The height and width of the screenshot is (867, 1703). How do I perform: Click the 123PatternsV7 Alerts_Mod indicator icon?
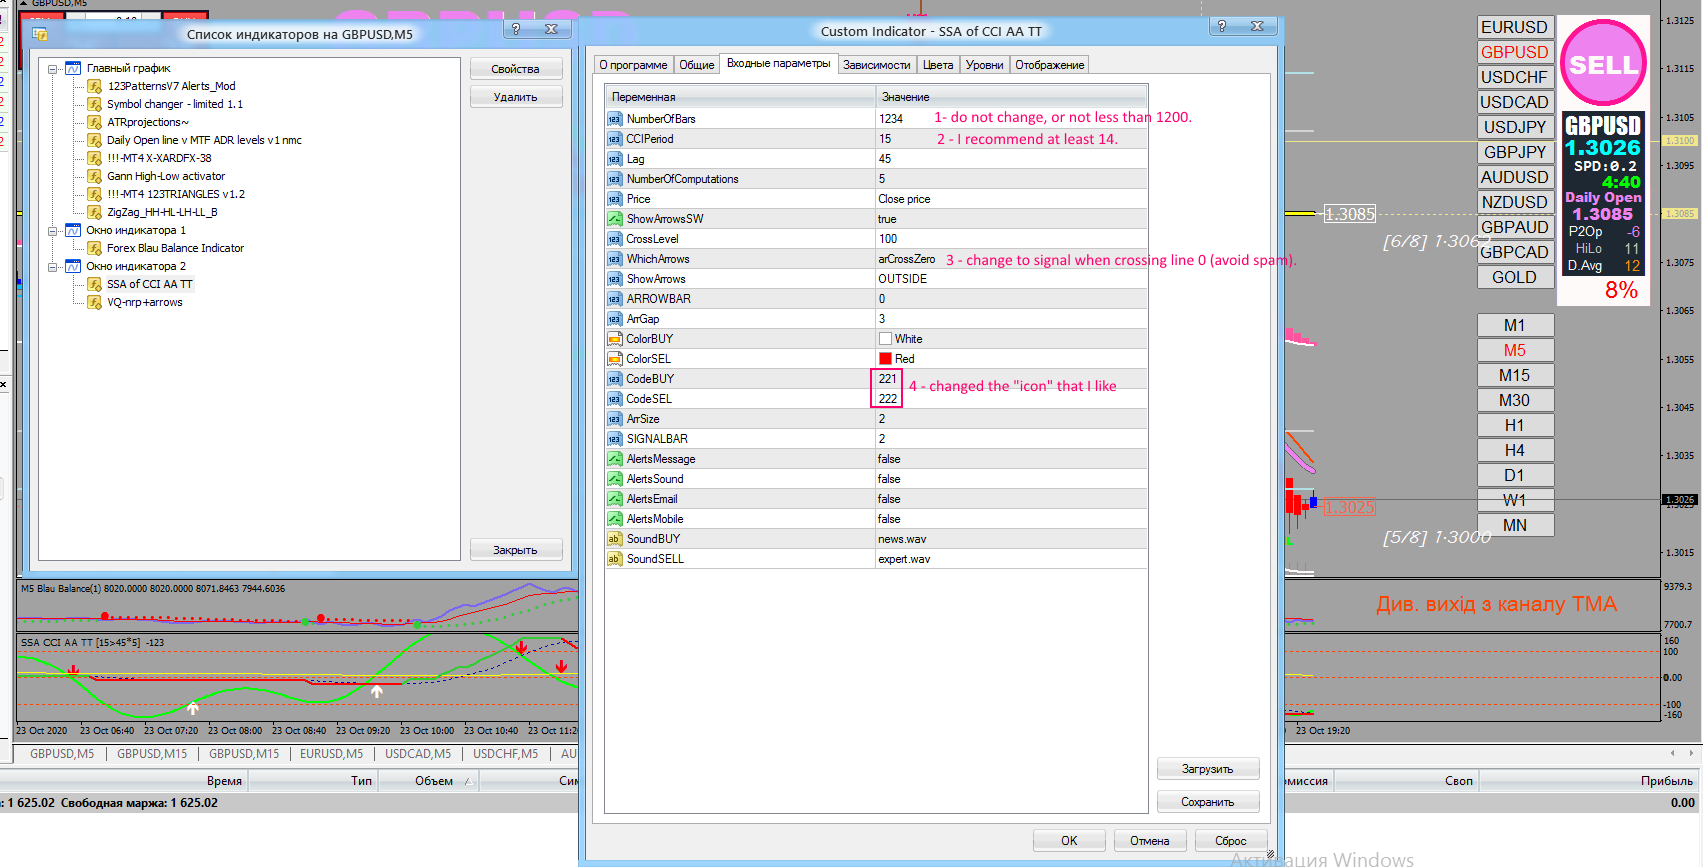click(x=95, y=86)
